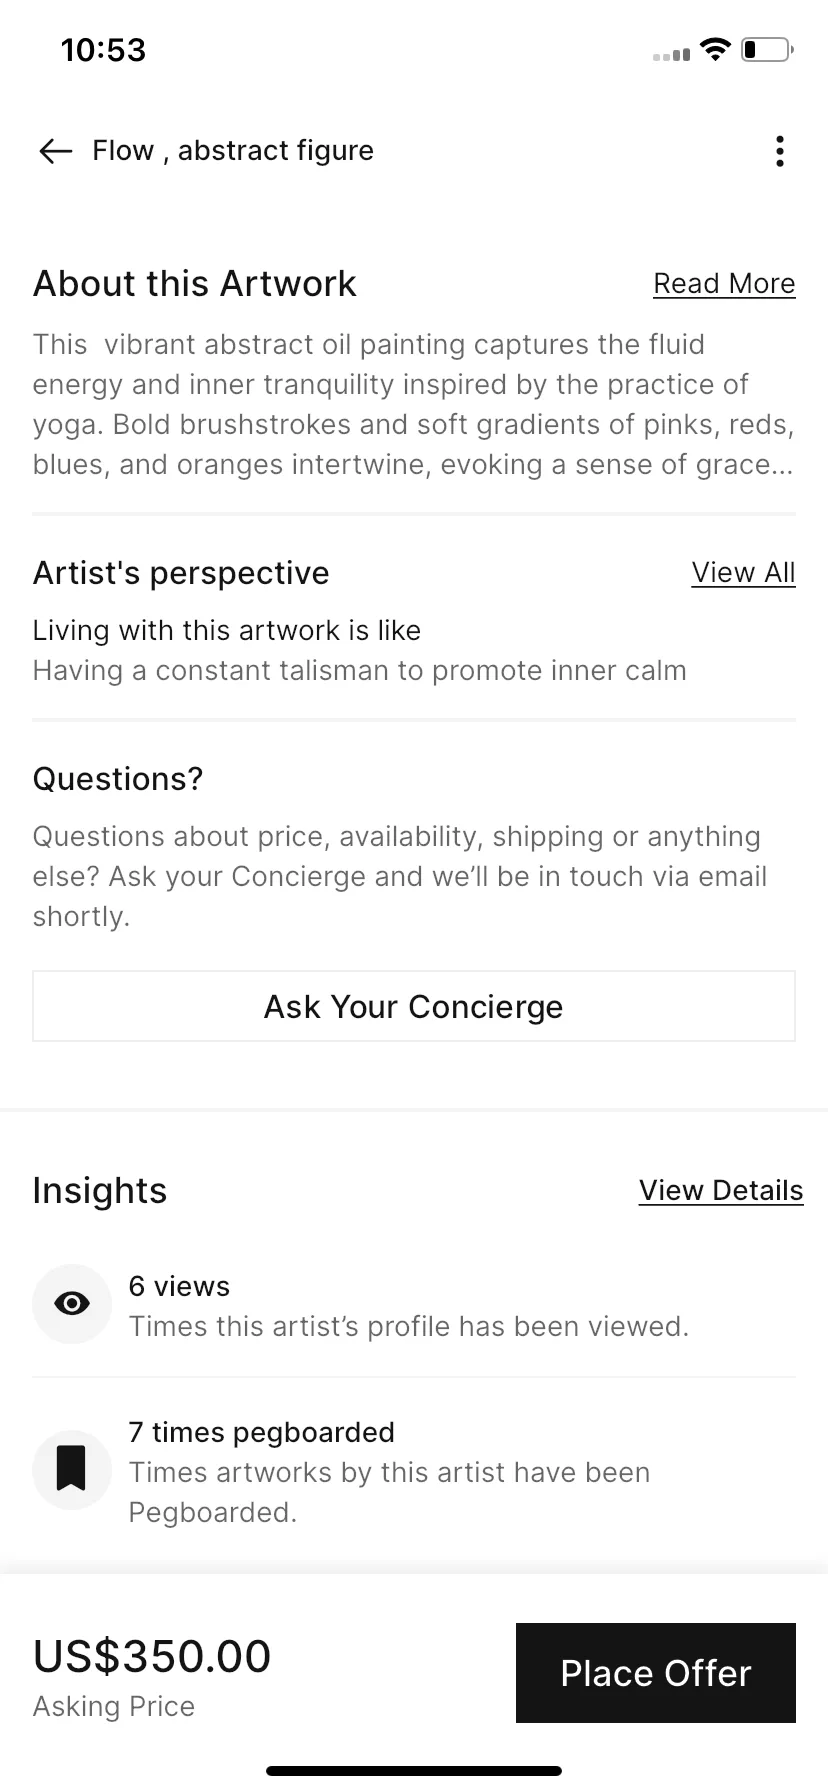Select the 7 times pegboarded row
The image size is (828, 1792).
pos(414,1472)
